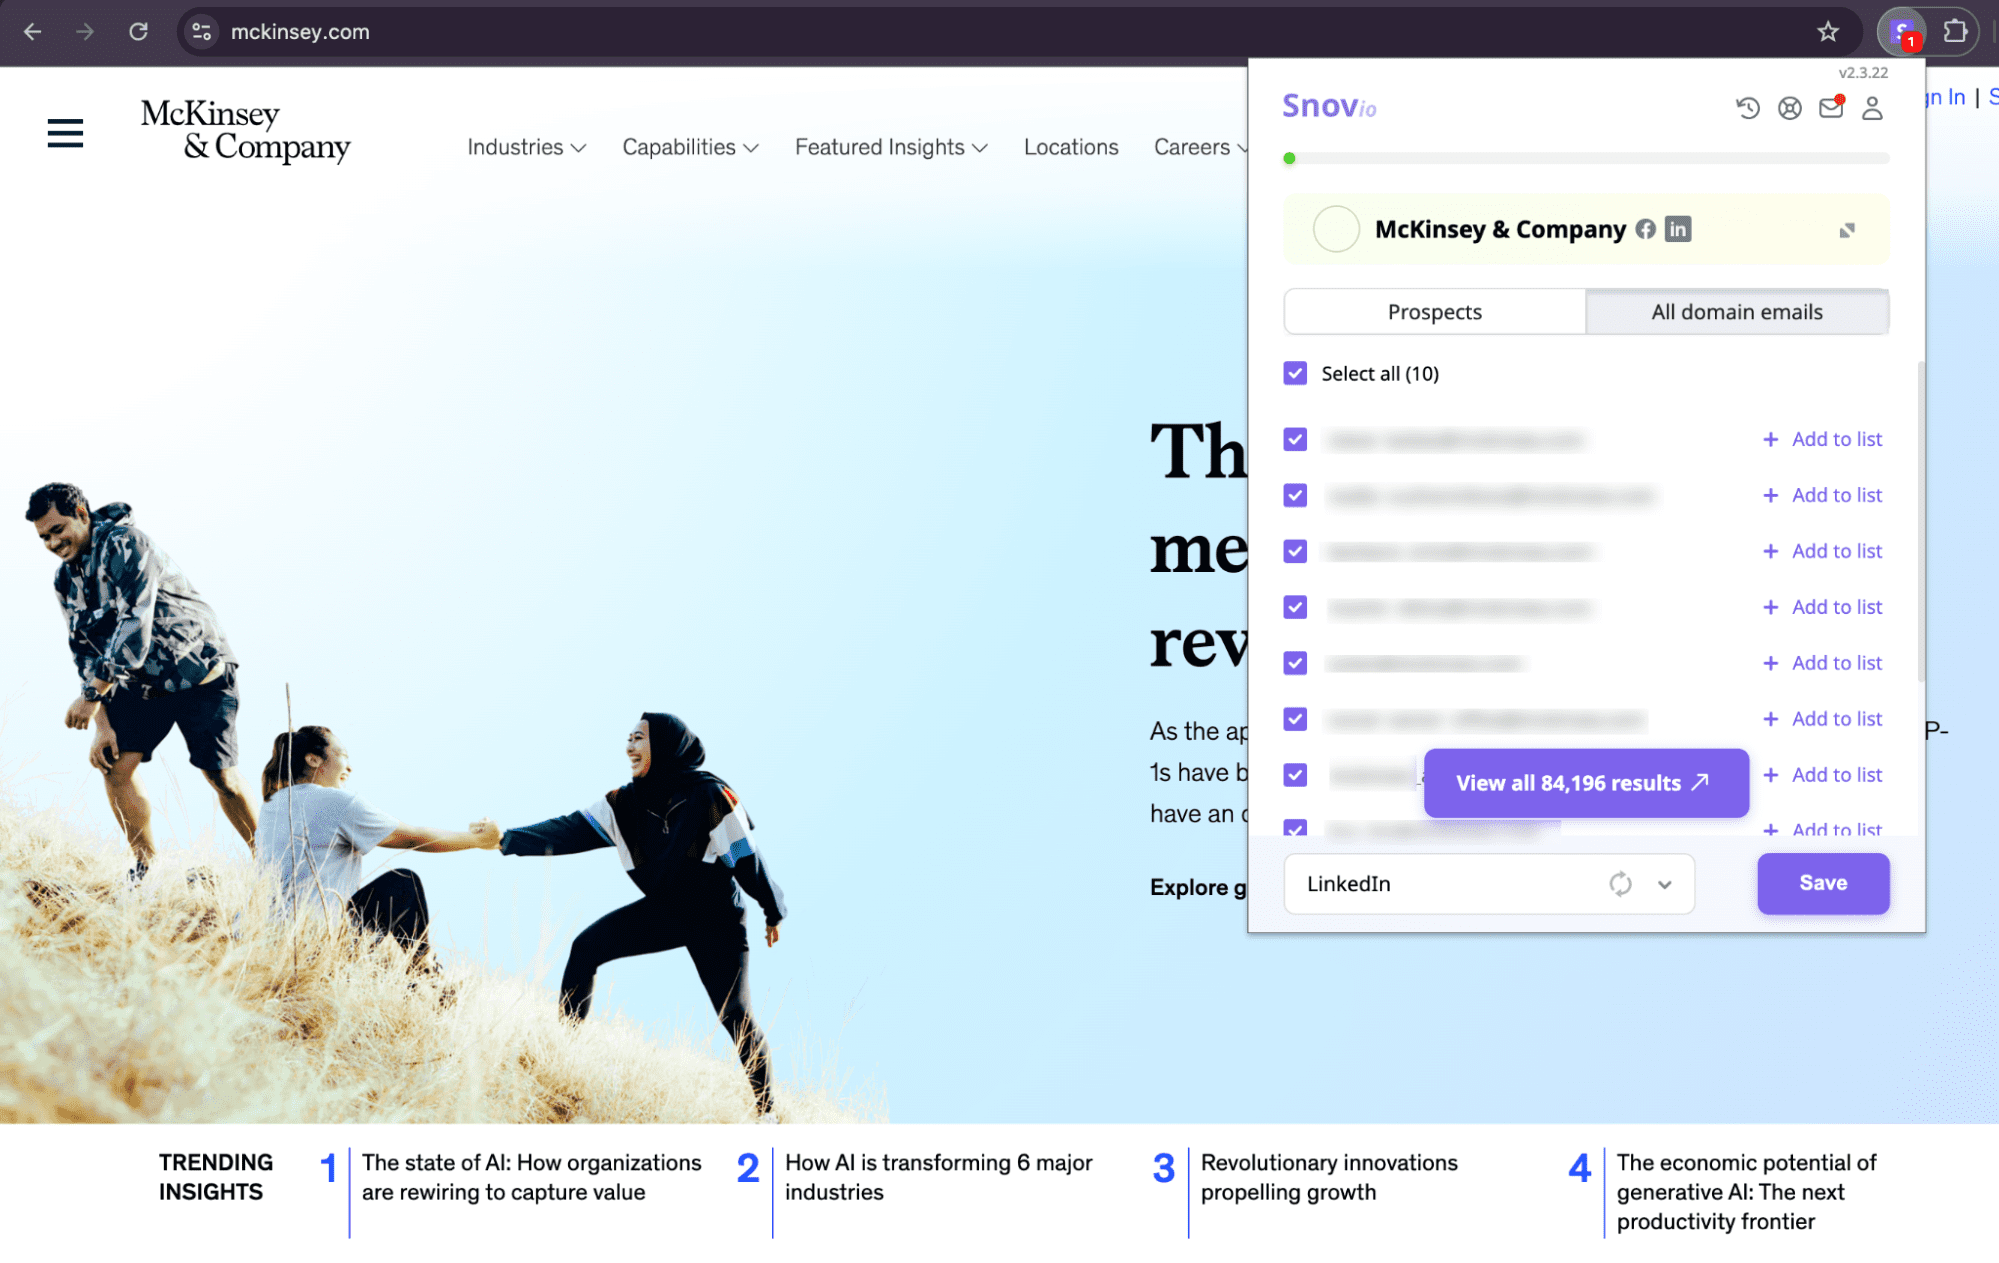Open Snov.io search history icon
The height and width of the screenshot is (1263, 1999).
(x=1747, y=108)
